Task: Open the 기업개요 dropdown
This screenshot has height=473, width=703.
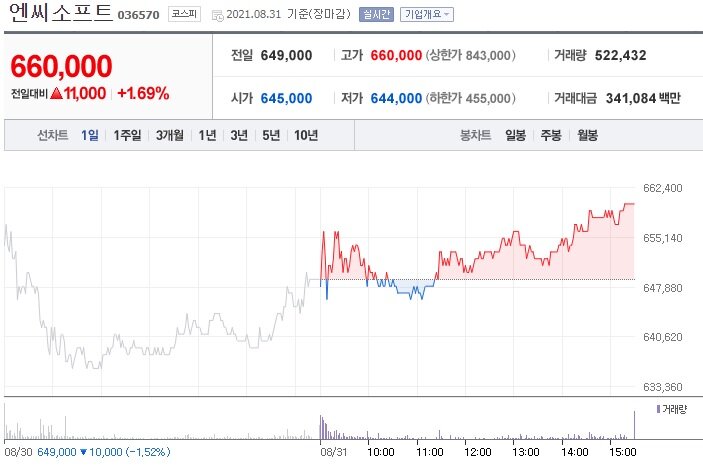Action: (426, 15)
